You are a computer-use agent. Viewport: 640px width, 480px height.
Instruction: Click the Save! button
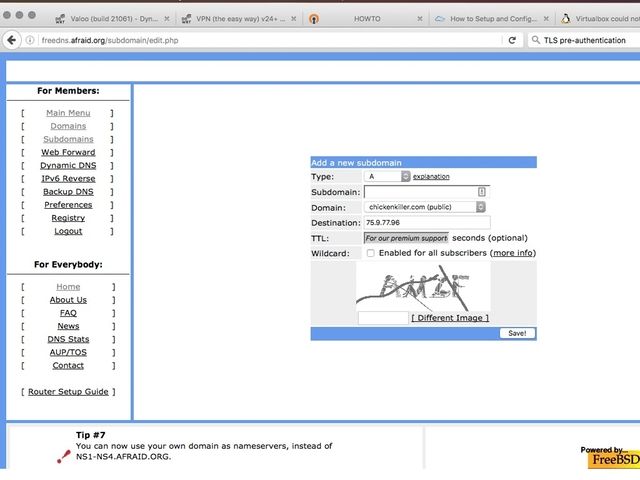point(517,333)
